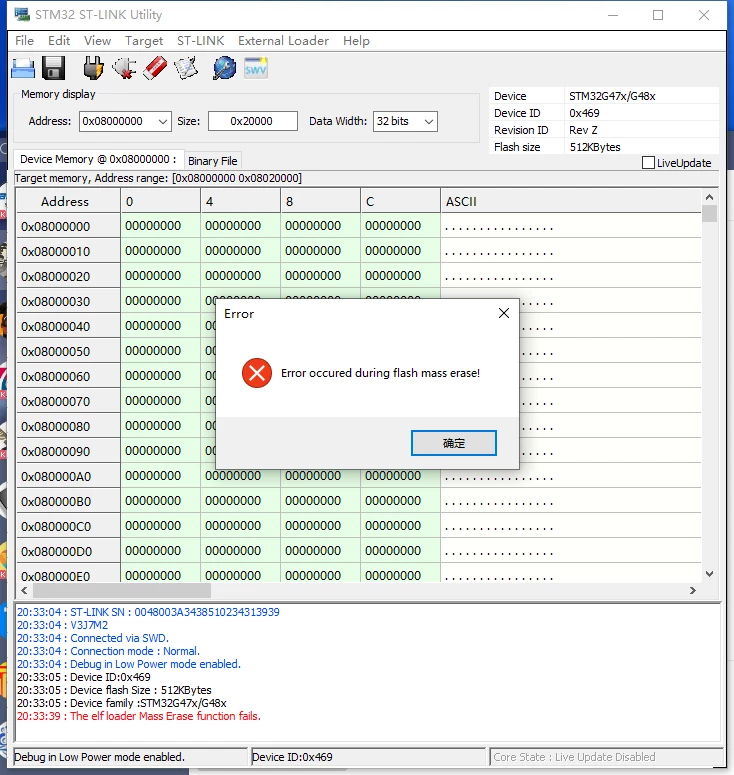Click the Device ID value 0x469
The height and width of the screenshot is (775, 734).
point(584,113)
